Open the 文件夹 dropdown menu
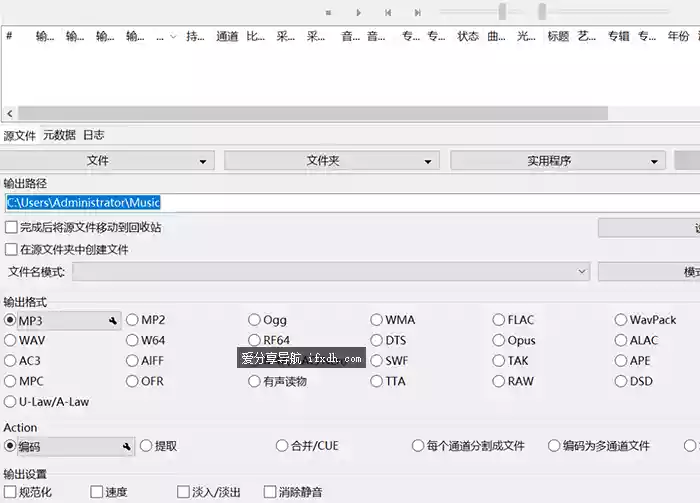700x503 pixels. coord(329,161)
